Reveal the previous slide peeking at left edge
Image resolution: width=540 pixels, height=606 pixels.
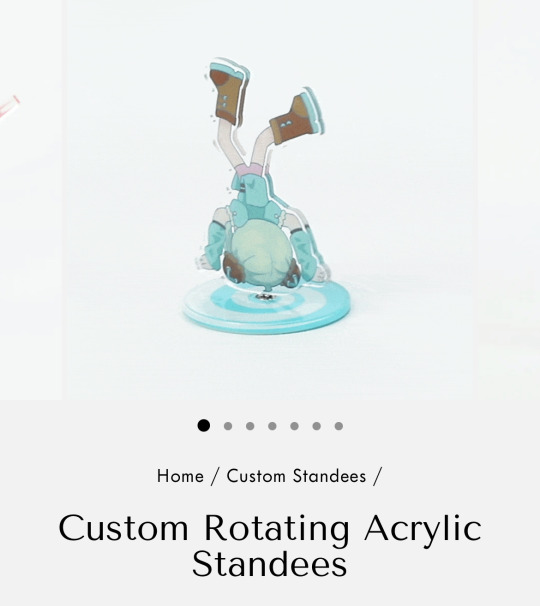pyautogui.click(x=31, y=200)
